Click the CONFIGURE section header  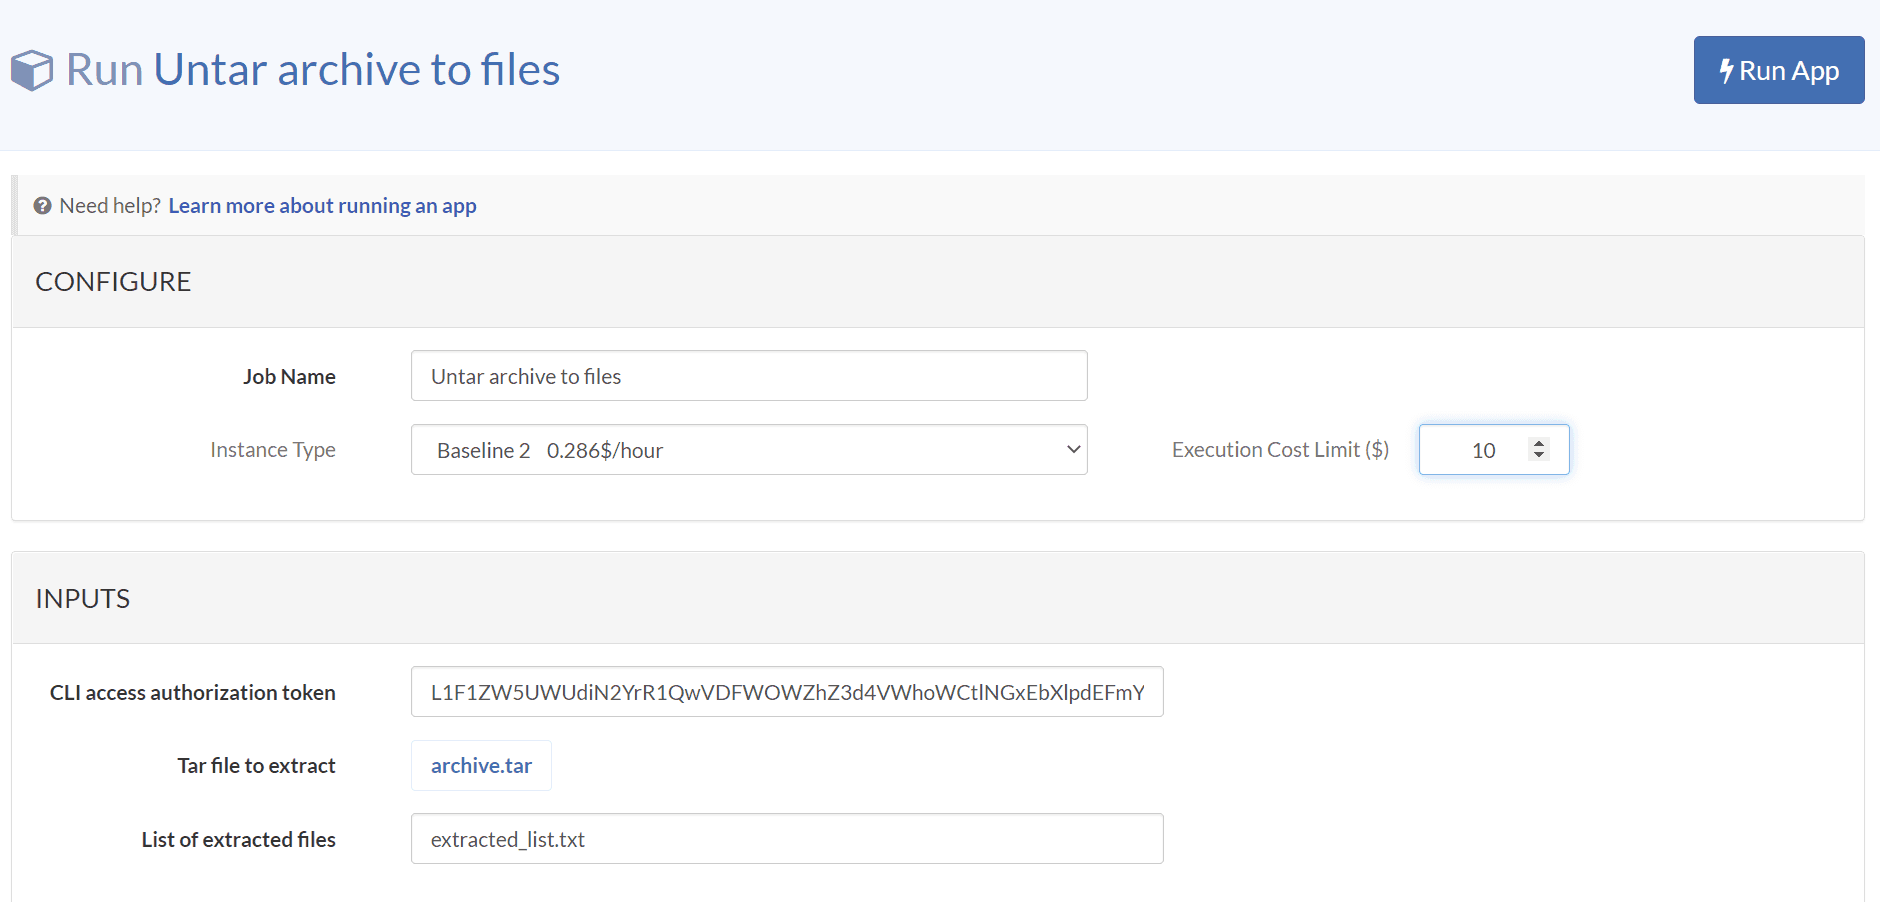[x=113, y=282]
